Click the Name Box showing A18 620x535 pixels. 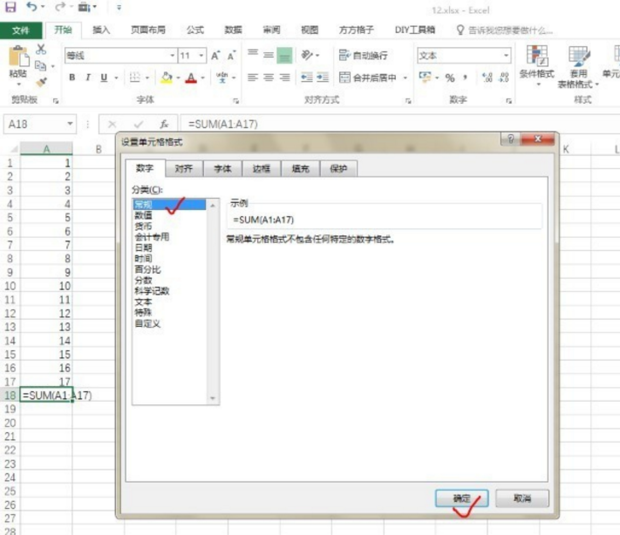click(40, 124)
